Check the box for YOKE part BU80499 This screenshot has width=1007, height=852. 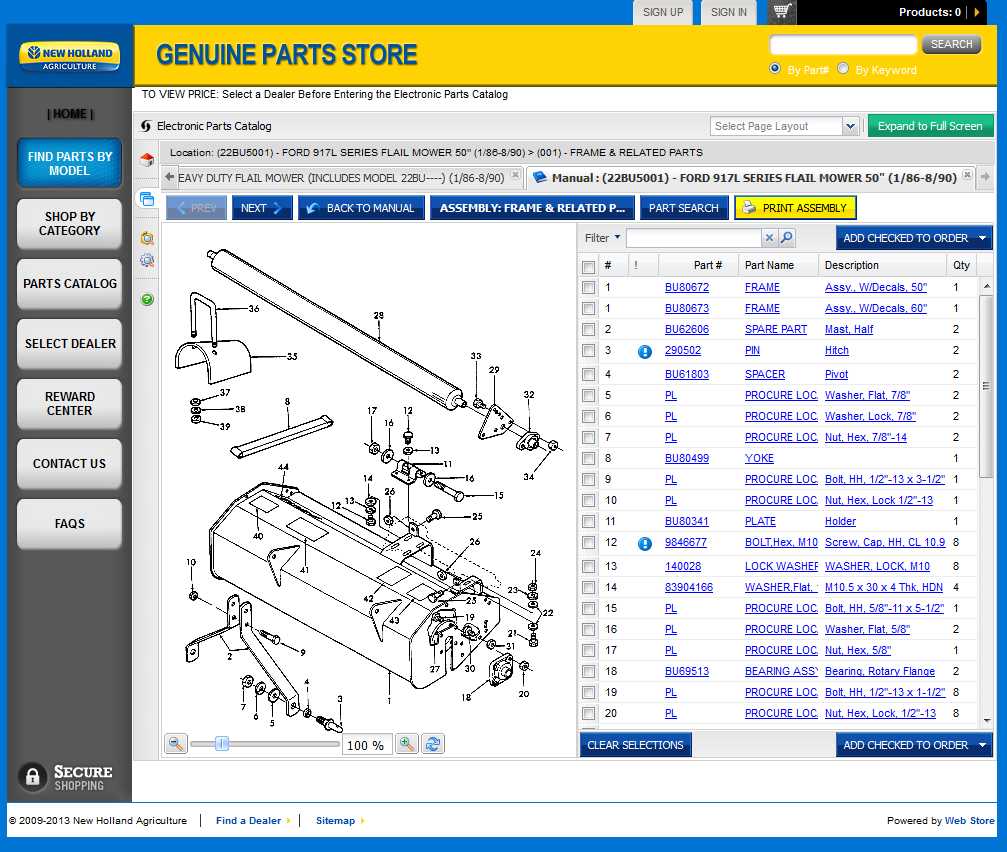[588, 459]
